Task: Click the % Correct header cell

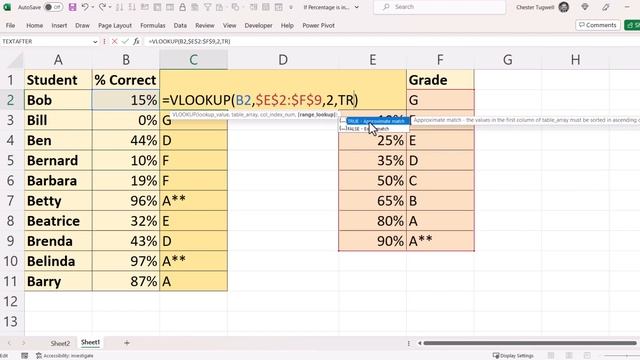Action: (126, 80)
